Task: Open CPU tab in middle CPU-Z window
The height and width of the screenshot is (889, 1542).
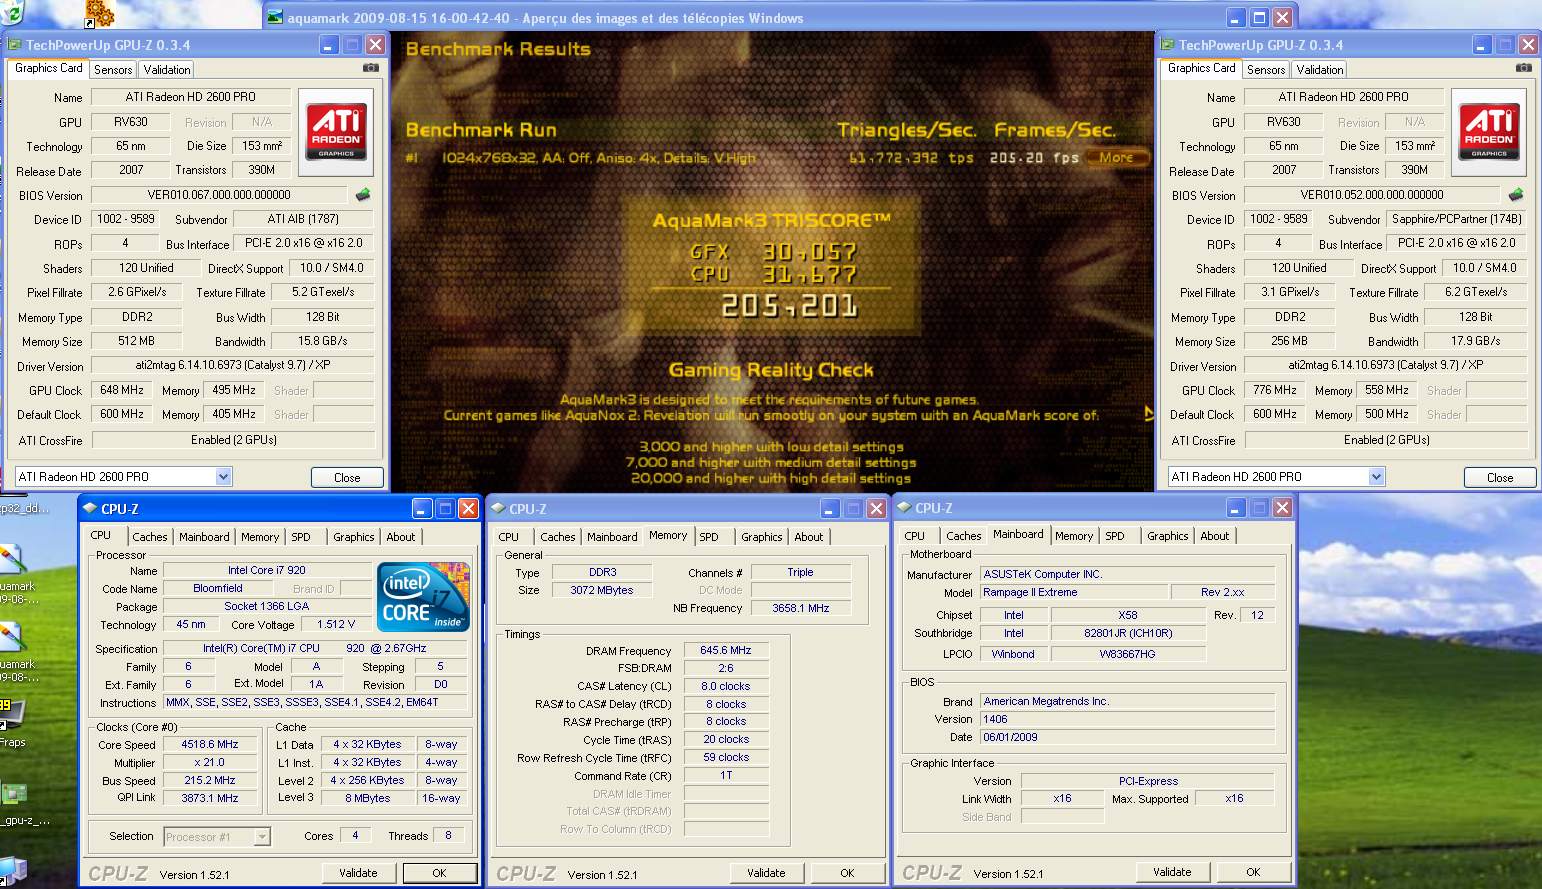Action: tap(509, 537)
